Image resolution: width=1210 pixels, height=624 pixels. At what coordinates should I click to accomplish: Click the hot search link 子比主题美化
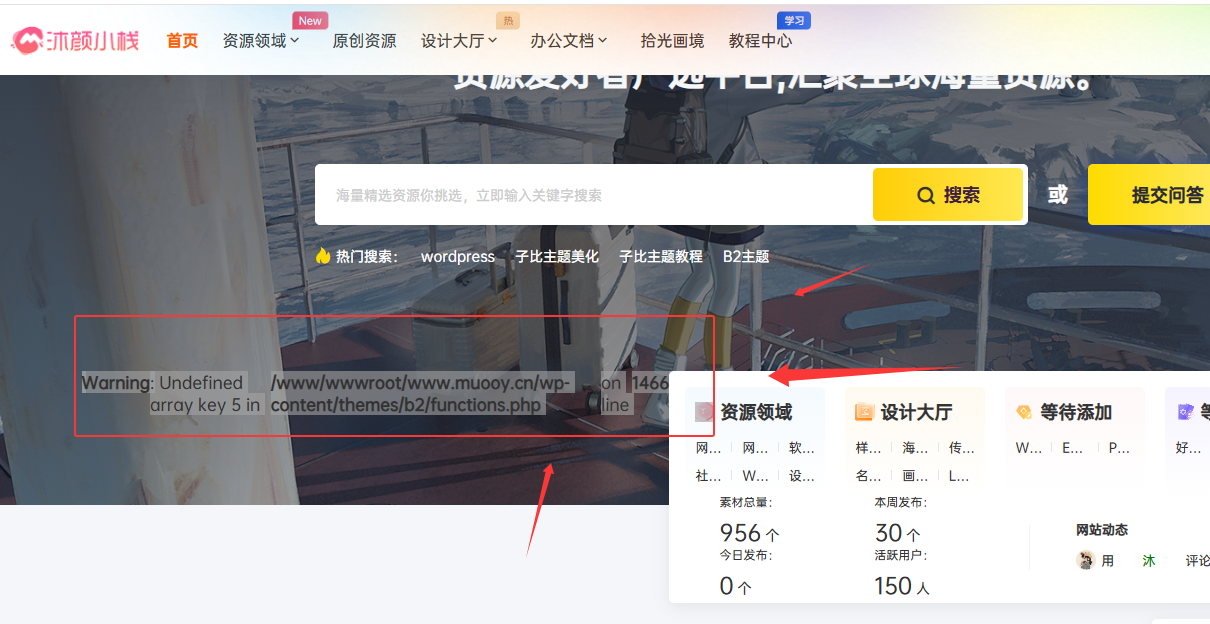pyautogui.click(x=556, y=256)
